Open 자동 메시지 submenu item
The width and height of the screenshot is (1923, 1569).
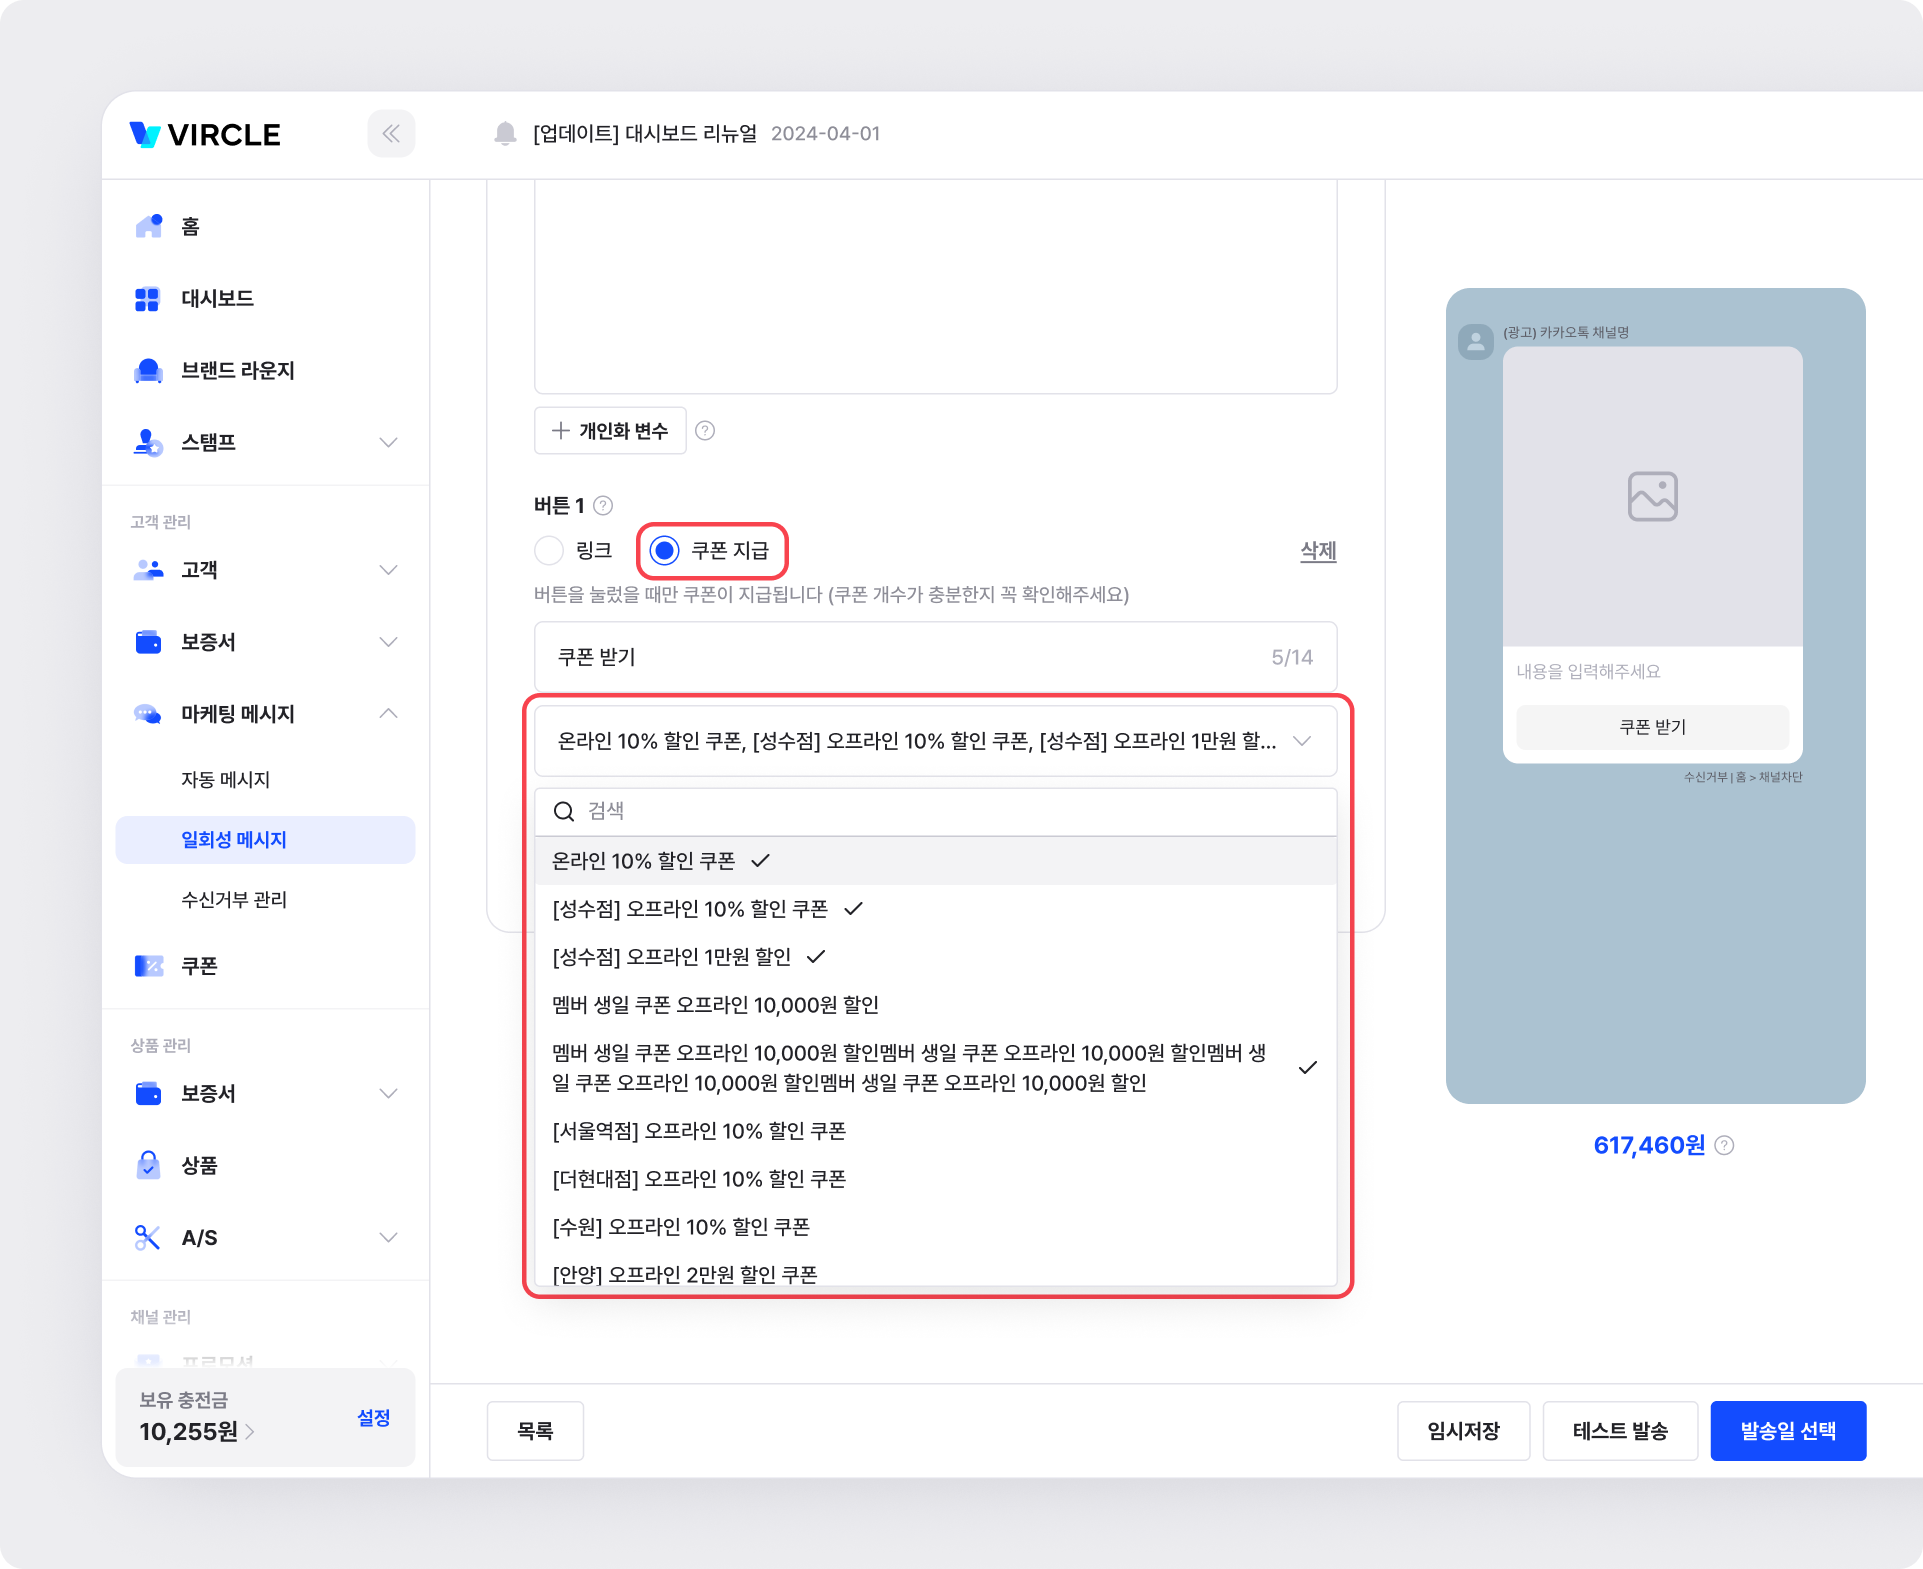pos(226,780)
